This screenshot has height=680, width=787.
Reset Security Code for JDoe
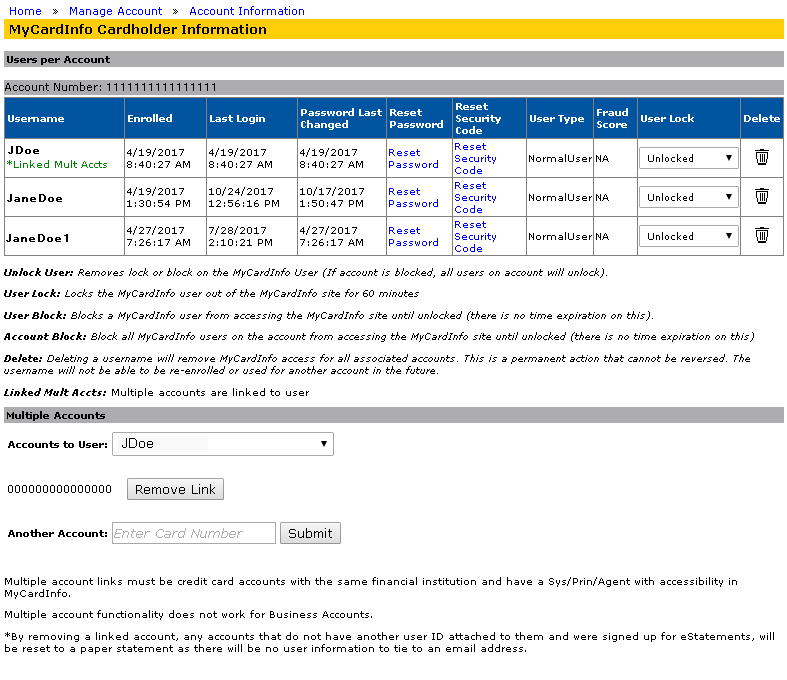475,158
